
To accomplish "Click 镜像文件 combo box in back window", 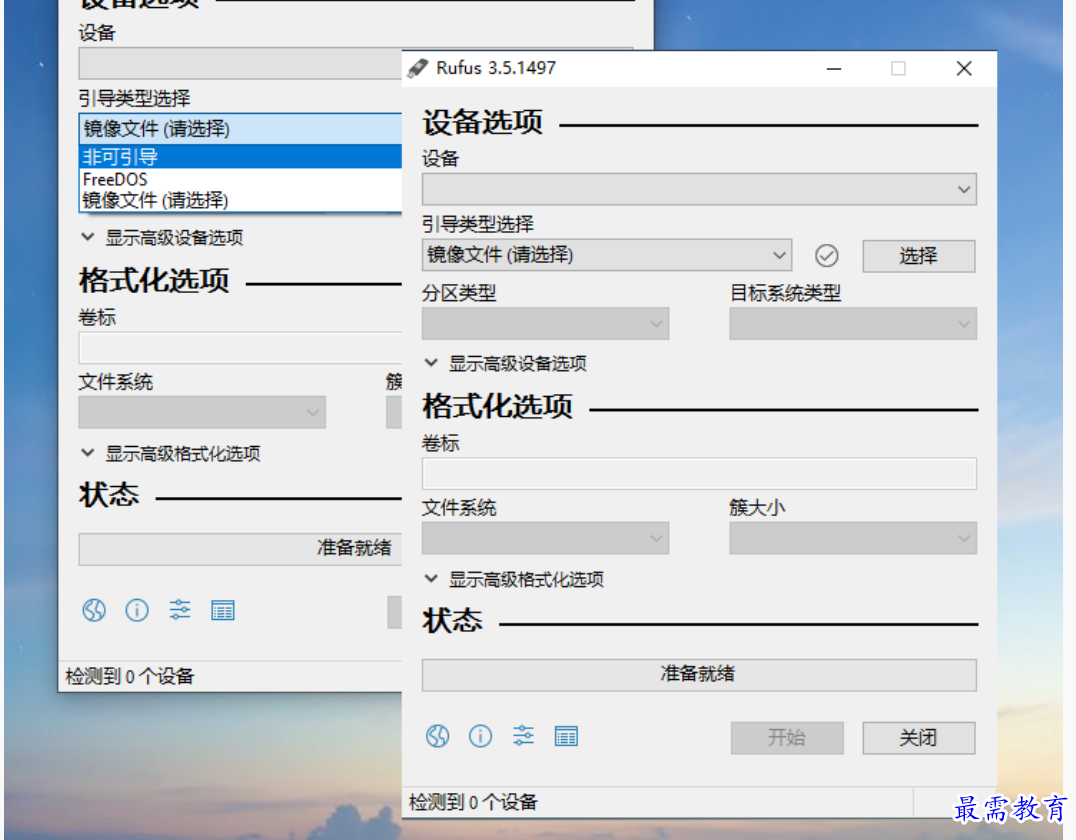I will [x=241, y=128].
